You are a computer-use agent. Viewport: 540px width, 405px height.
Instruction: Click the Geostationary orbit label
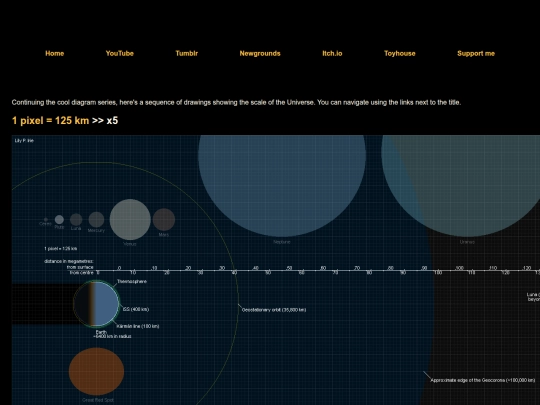(274, 310)
